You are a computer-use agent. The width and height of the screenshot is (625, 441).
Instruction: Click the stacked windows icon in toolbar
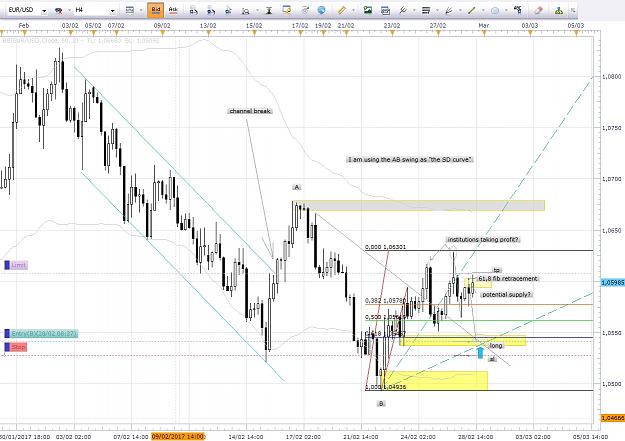(x=385, y=11)
